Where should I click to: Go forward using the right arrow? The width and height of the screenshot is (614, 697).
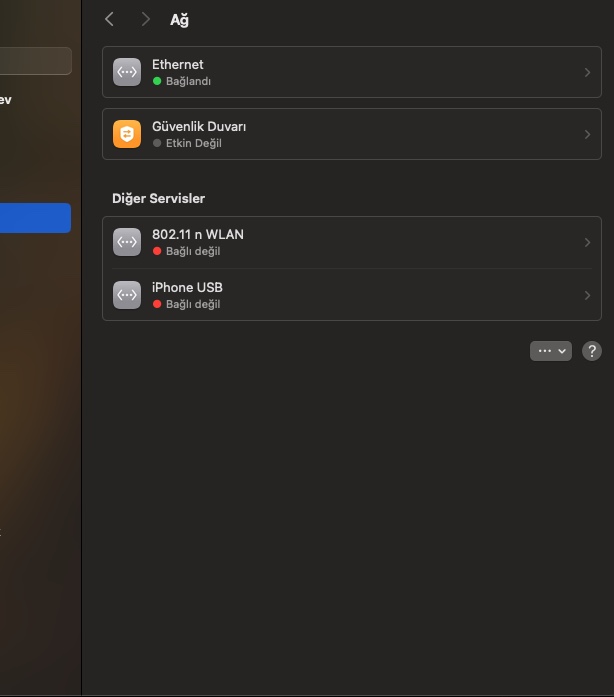click(x=145, y=19)
